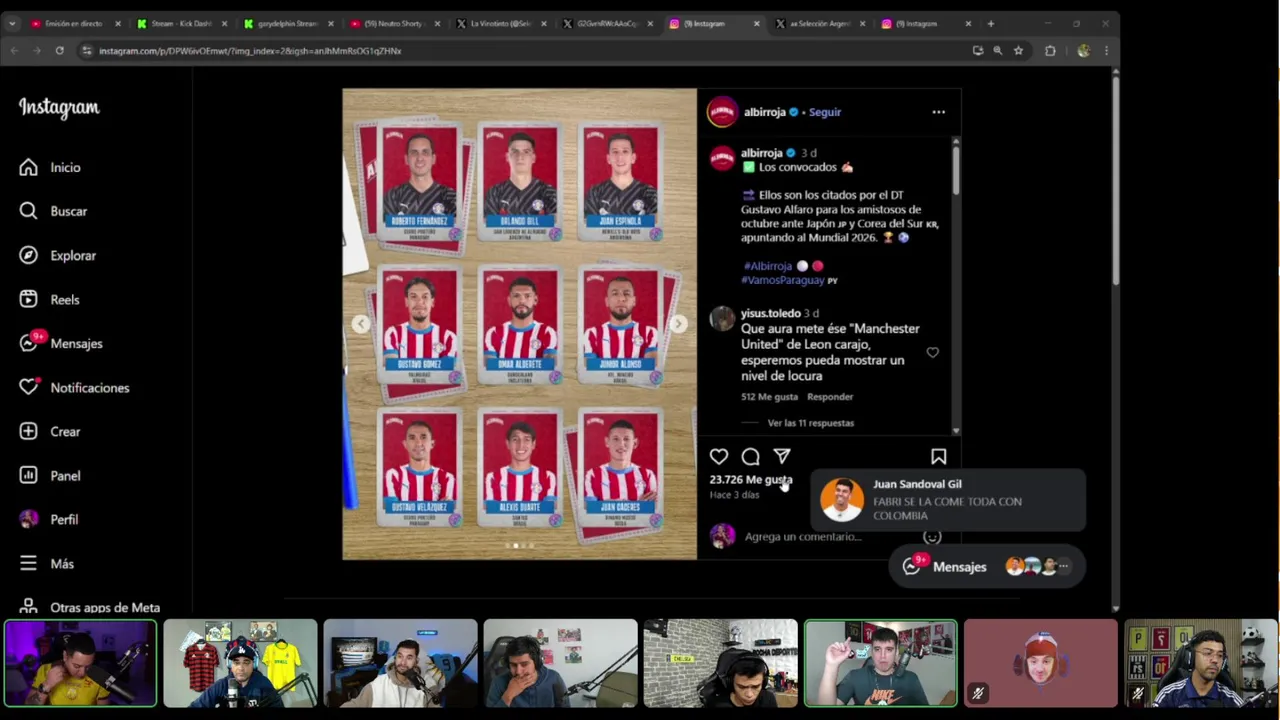The width and height of the screenshot is (1280, 720).
Task: Click the carousel page indicator dots
Action: point(520,546)
